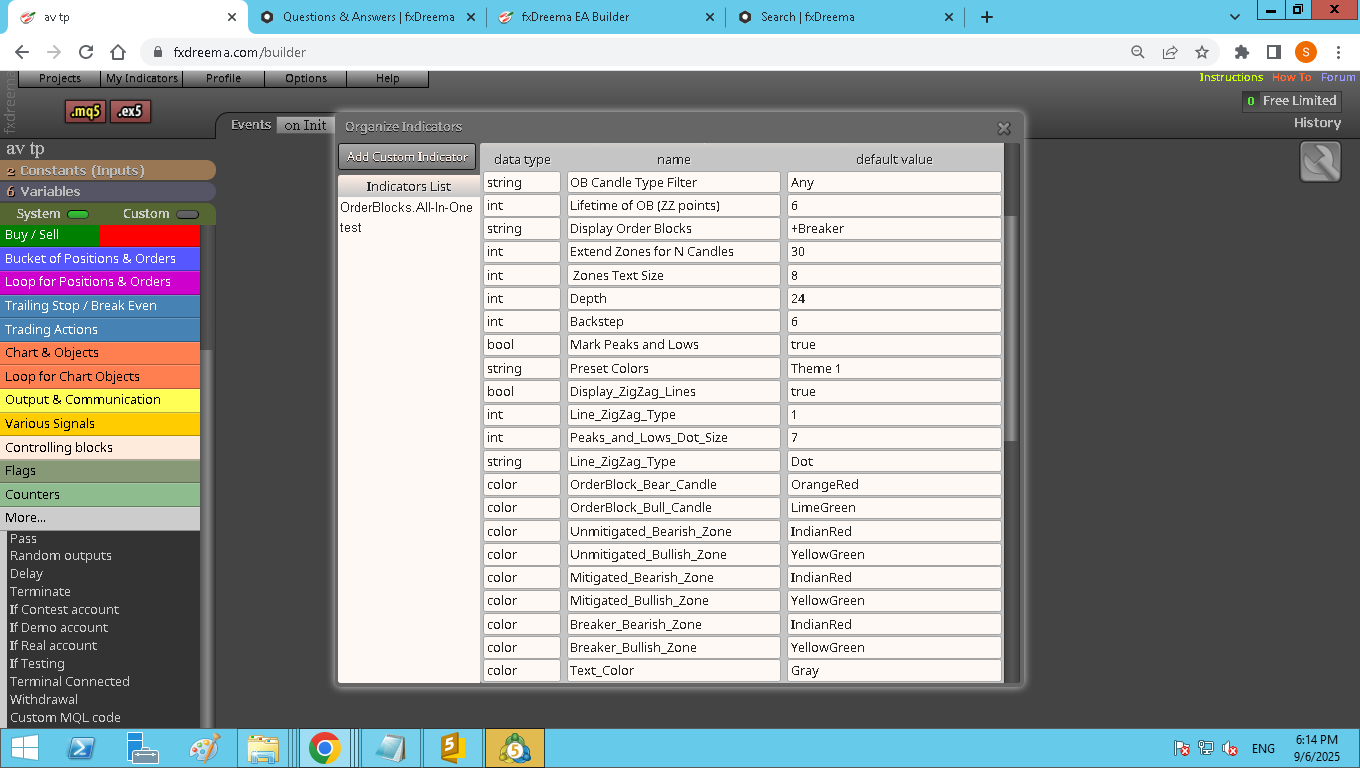
Task: Go back in the browser
Action: coord(22,52)
